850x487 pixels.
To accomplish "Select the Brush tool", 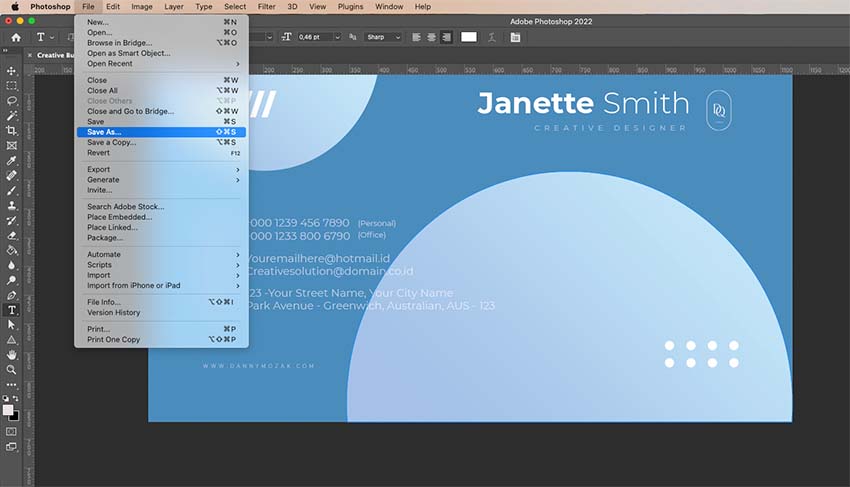I will point(11,190).
